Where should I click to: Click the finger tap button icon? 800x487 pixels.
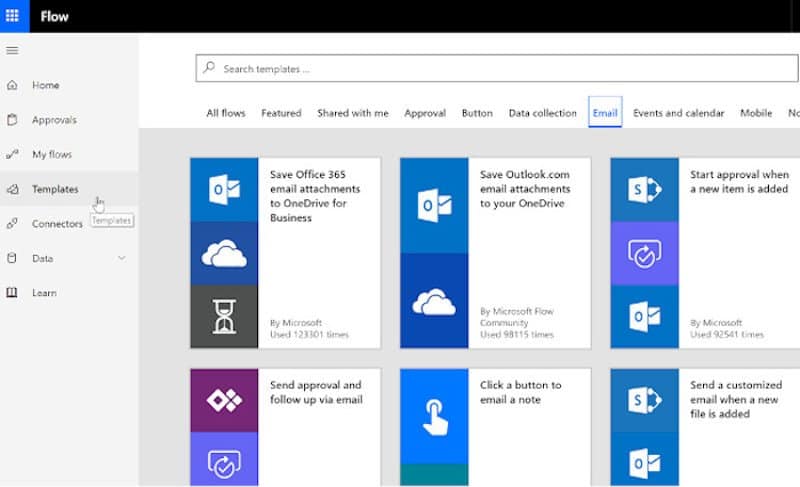(x=434, y=417)
